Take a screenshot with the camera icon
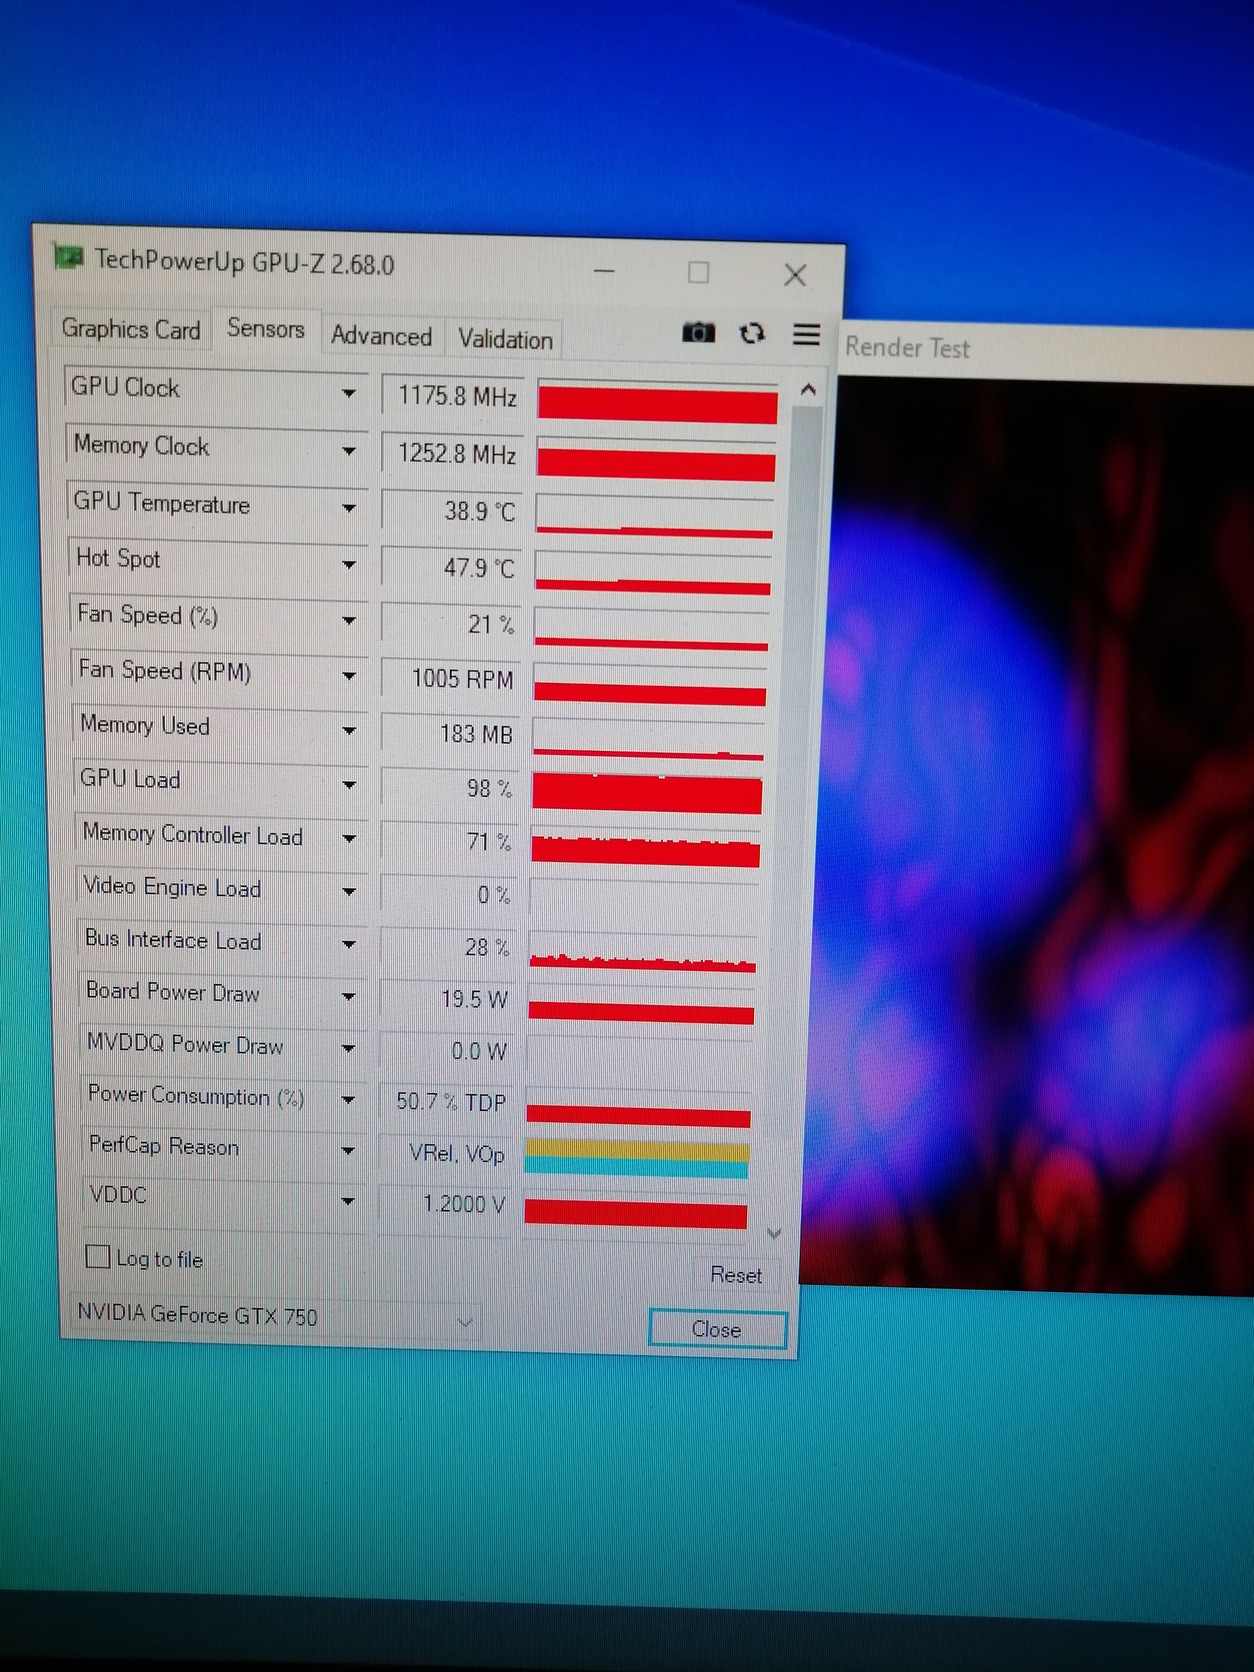Viewport: 1254px width, 1672px height. click(x=698, y=332)
